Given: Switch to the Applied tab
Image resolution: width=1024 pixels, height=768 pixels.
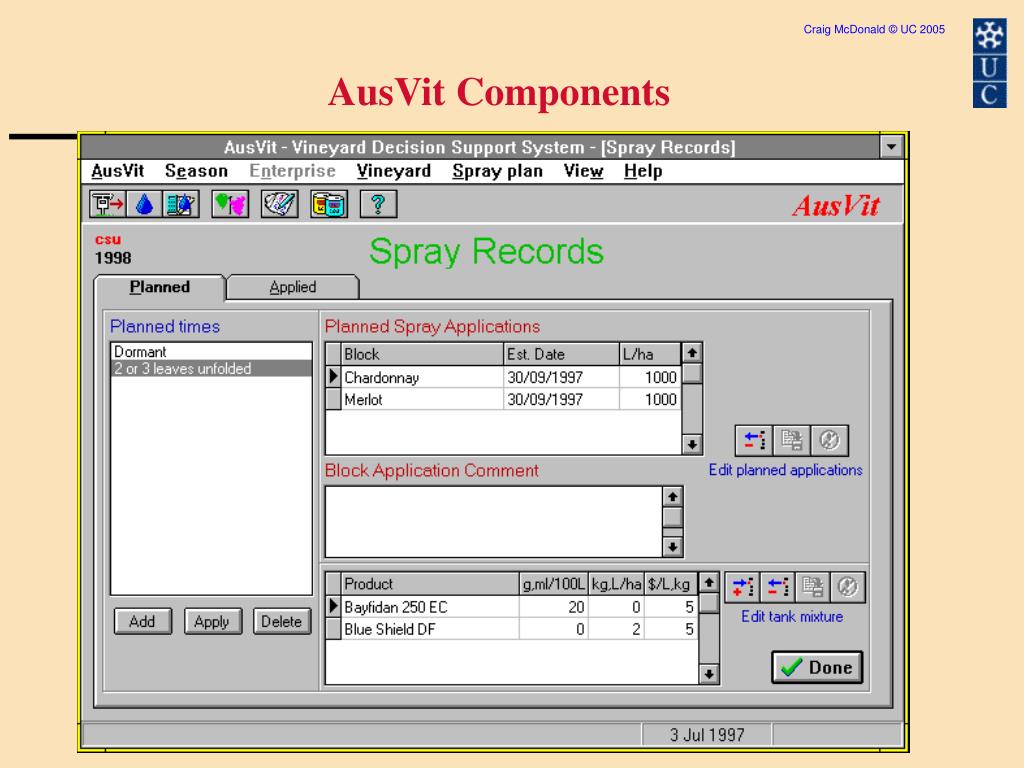Looking at the screenshot, I should (293, 287).
